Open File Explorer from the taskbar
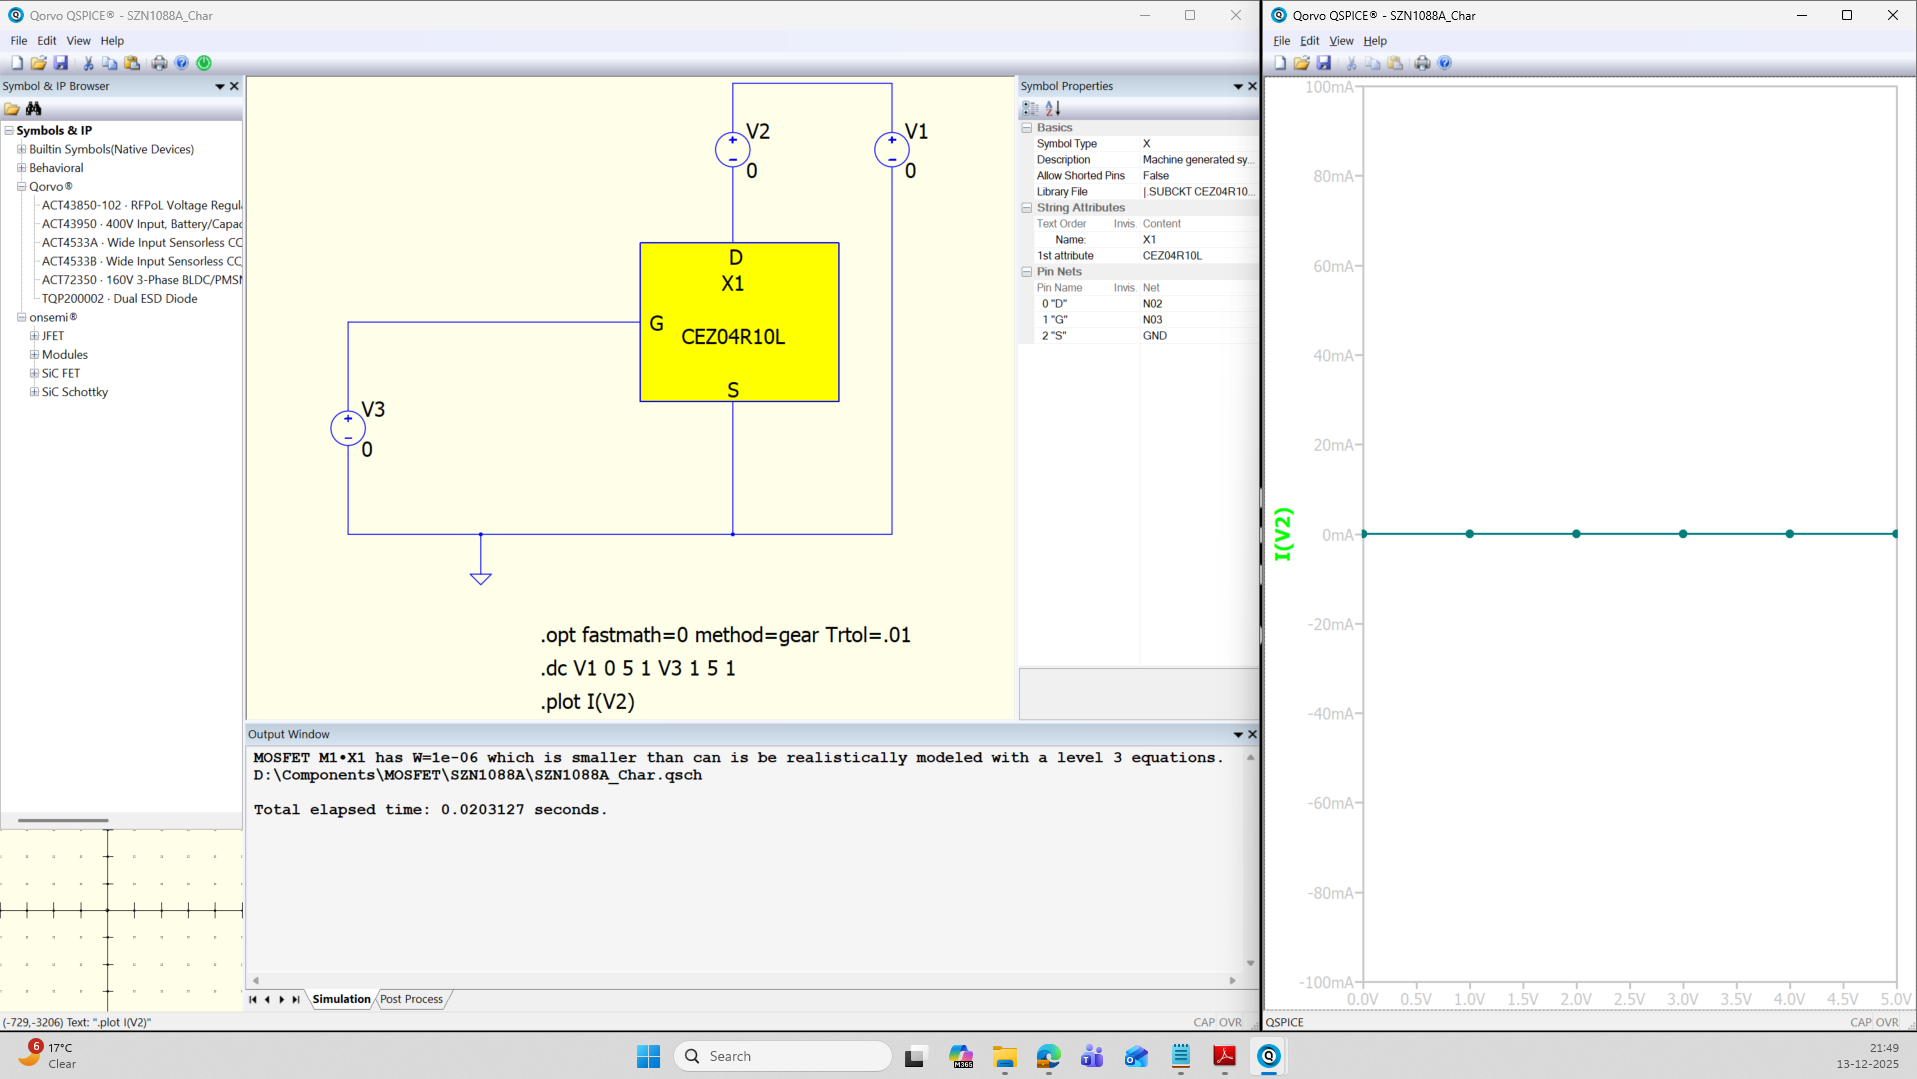Screen dimensions: 1917x1079 pyautogui.click(x=1004, y=1056)
